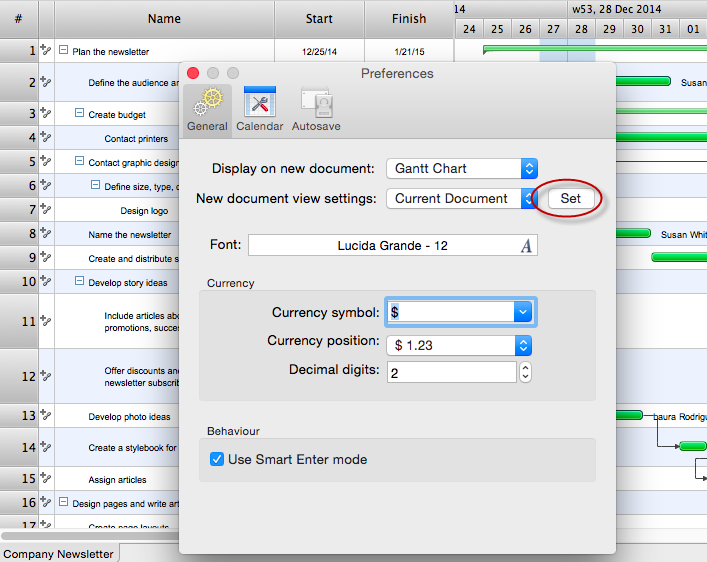The width and height of the screenshot is (707, 562).
Task: Expand the Currency symbol combo box arrow
Action: (523, 312)
